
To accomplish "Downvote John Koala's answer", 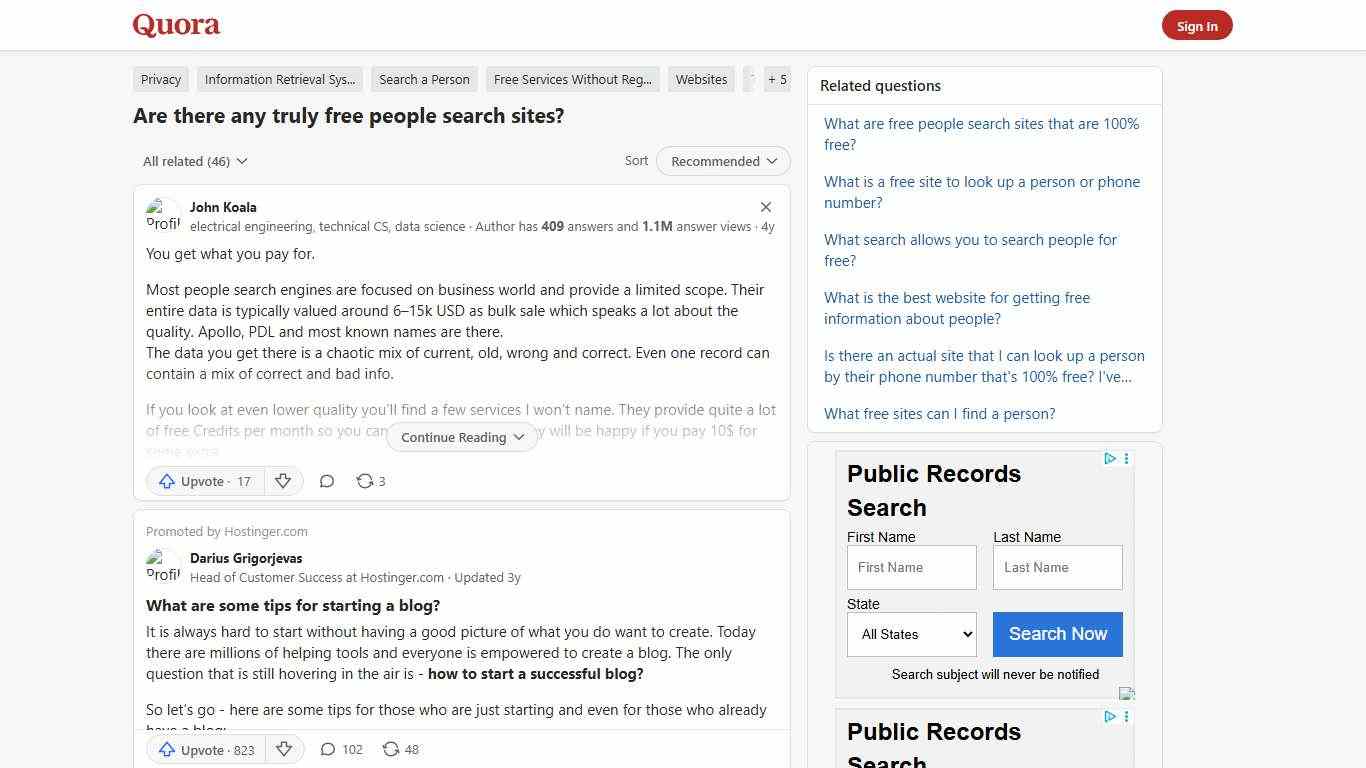I will tap(283, 481).
